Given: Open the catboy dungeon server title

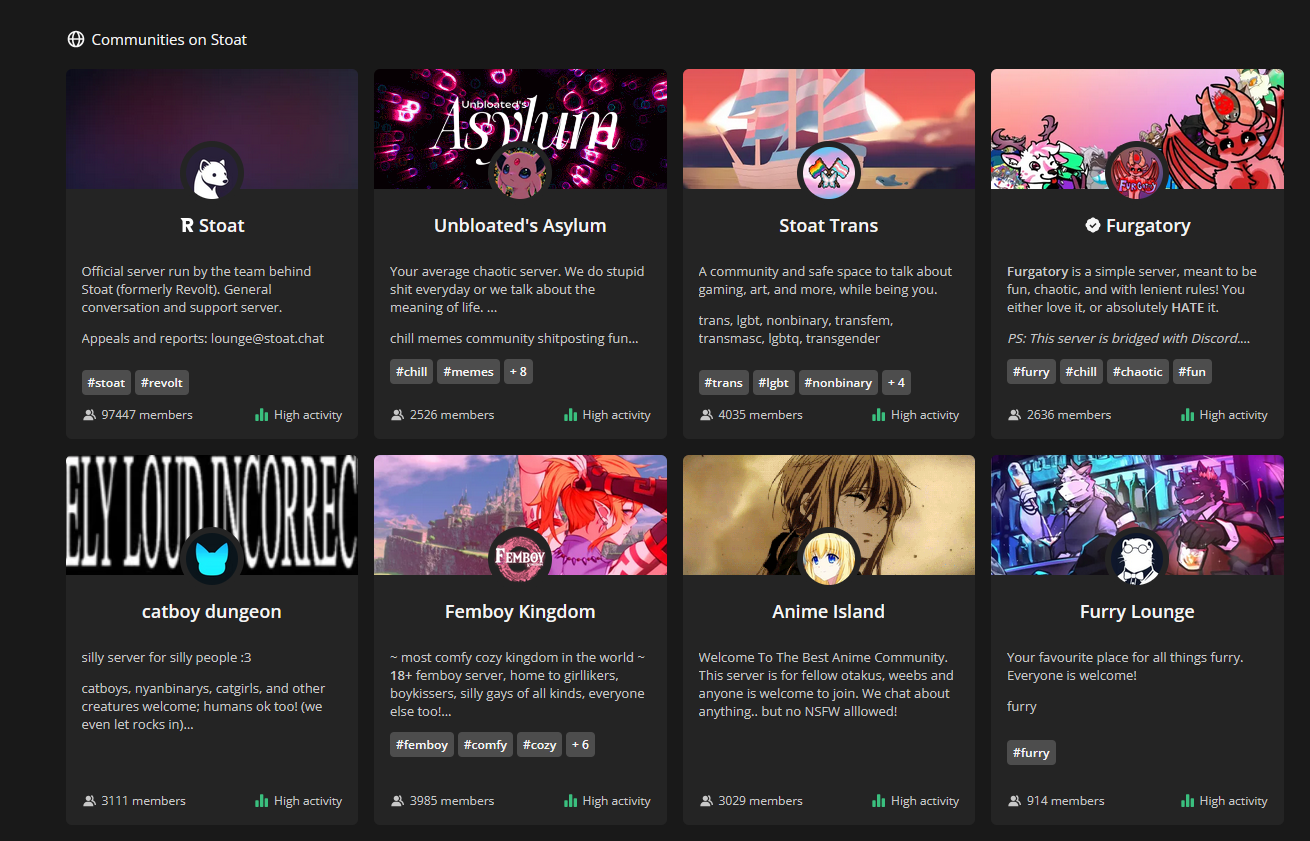Looking at the screenshot, I should click(212, 612).
